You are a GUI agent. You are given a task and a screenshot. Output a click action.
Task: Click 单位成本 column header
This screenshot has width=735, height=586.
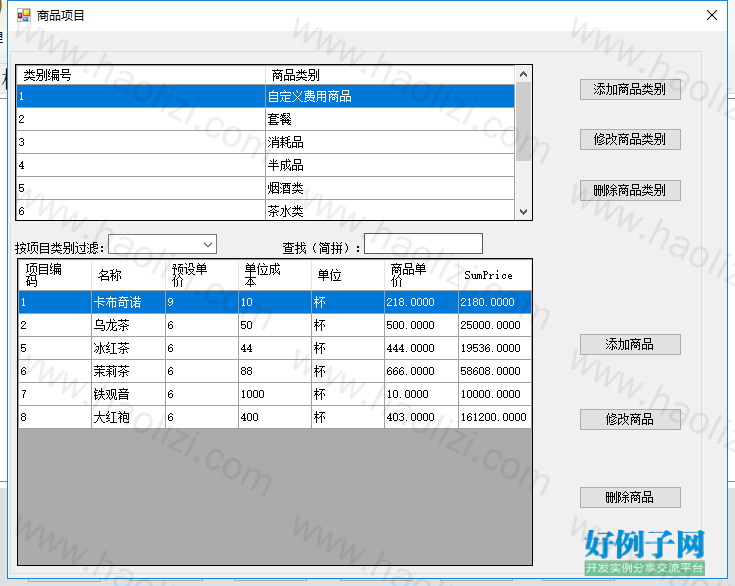[275, 275]
